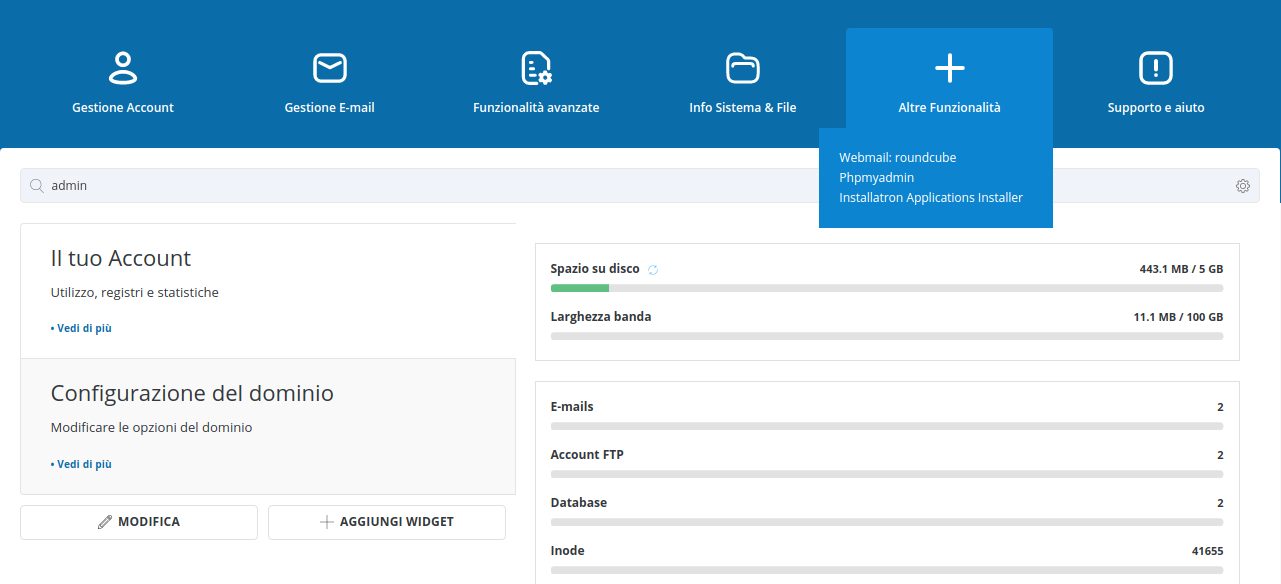The height and width of the screenshot is (584, 1281).
Task: Open Installatron Applications Installer link
Action: pos(931,197)
